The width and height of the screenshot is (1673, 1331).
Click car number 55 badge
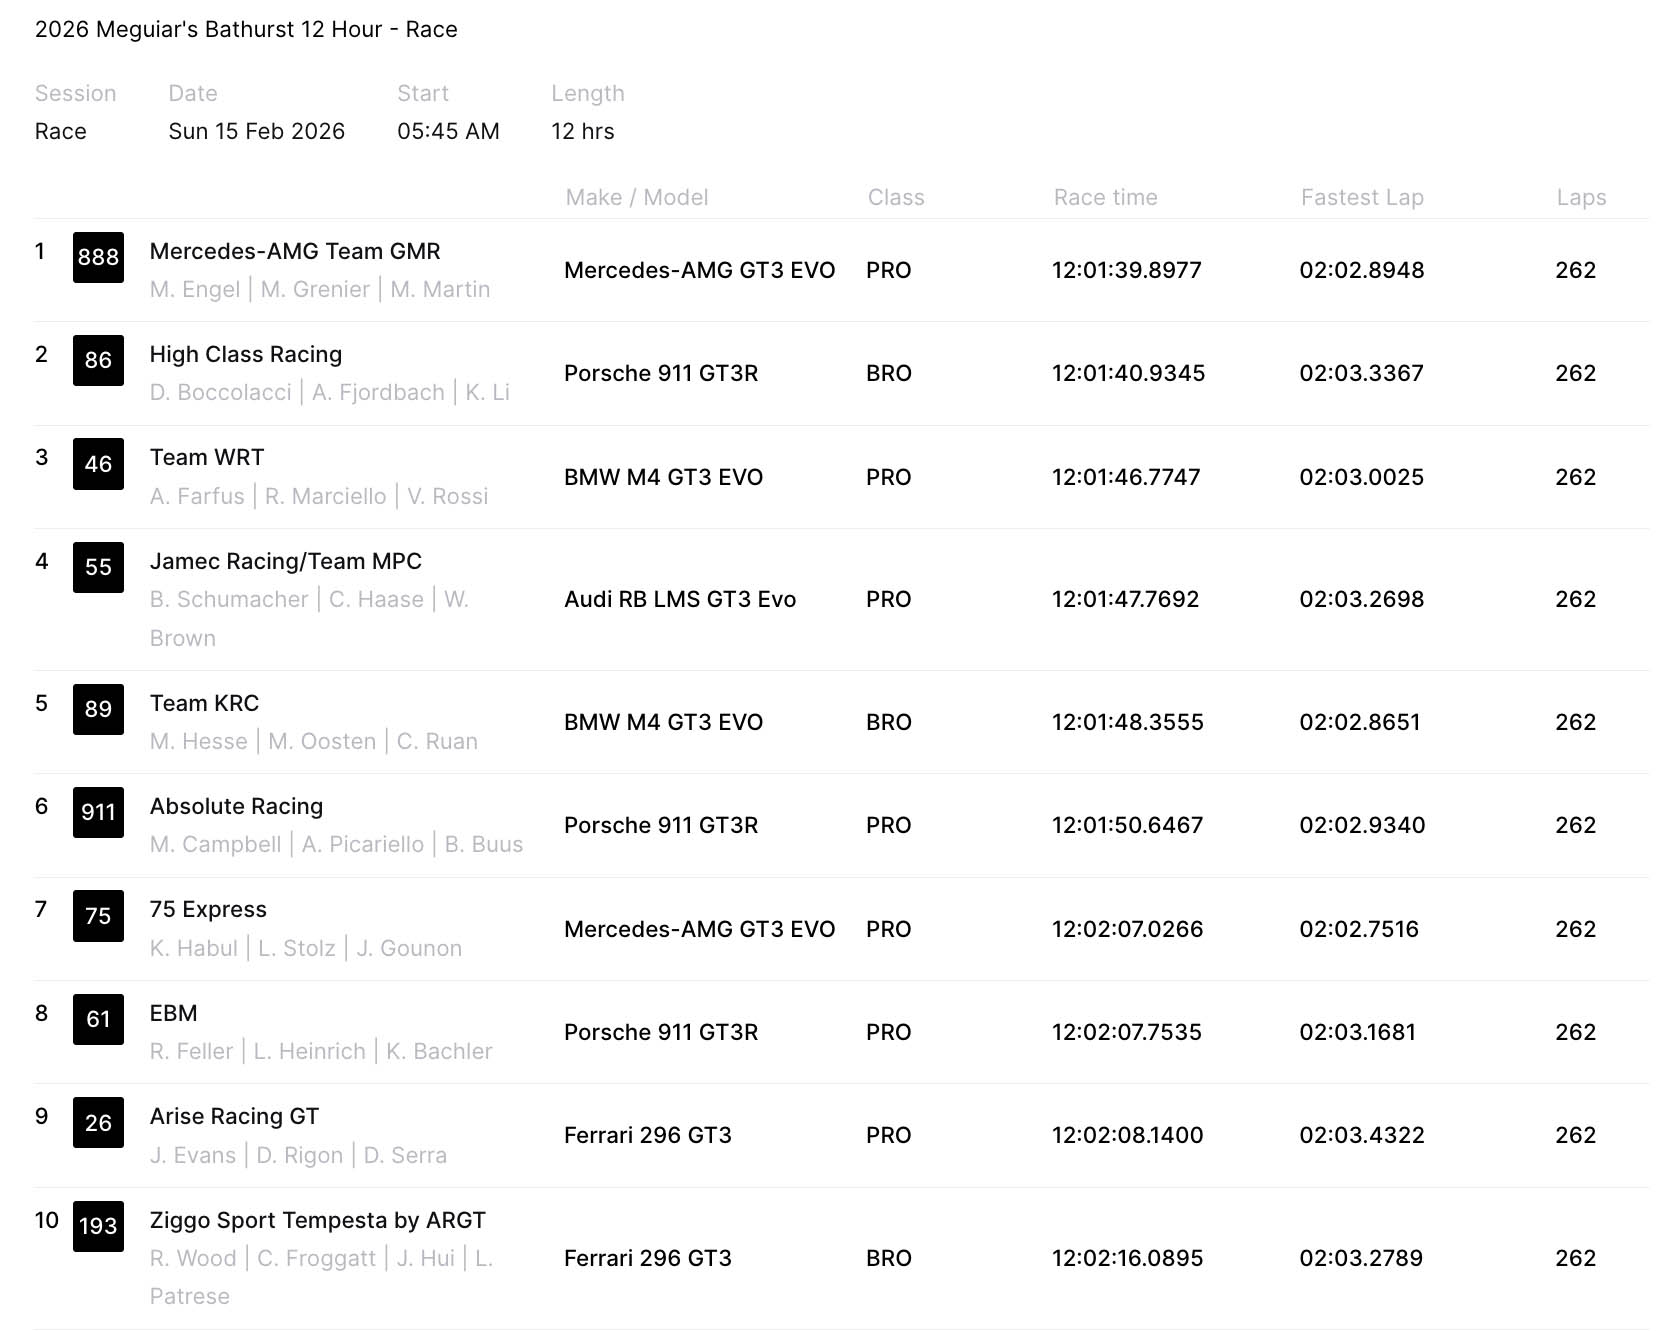coord(98,567)
